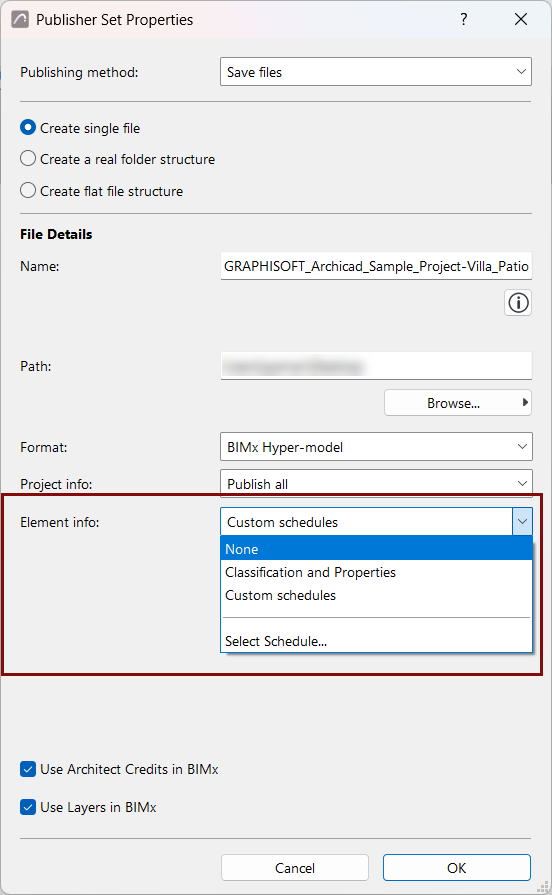Viewport: 552px width, 895px height.
Task: Click the Archicad logo in the title bar
Action: click(x=20, y=19)
